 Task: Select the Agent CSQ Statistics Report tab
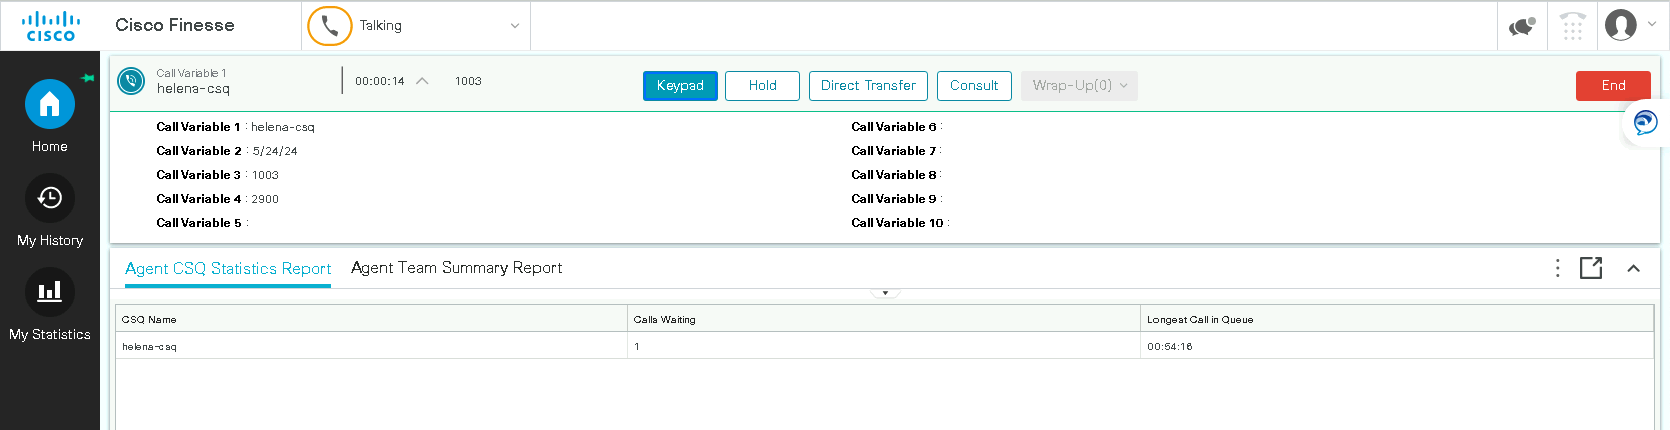click(228, 269)
